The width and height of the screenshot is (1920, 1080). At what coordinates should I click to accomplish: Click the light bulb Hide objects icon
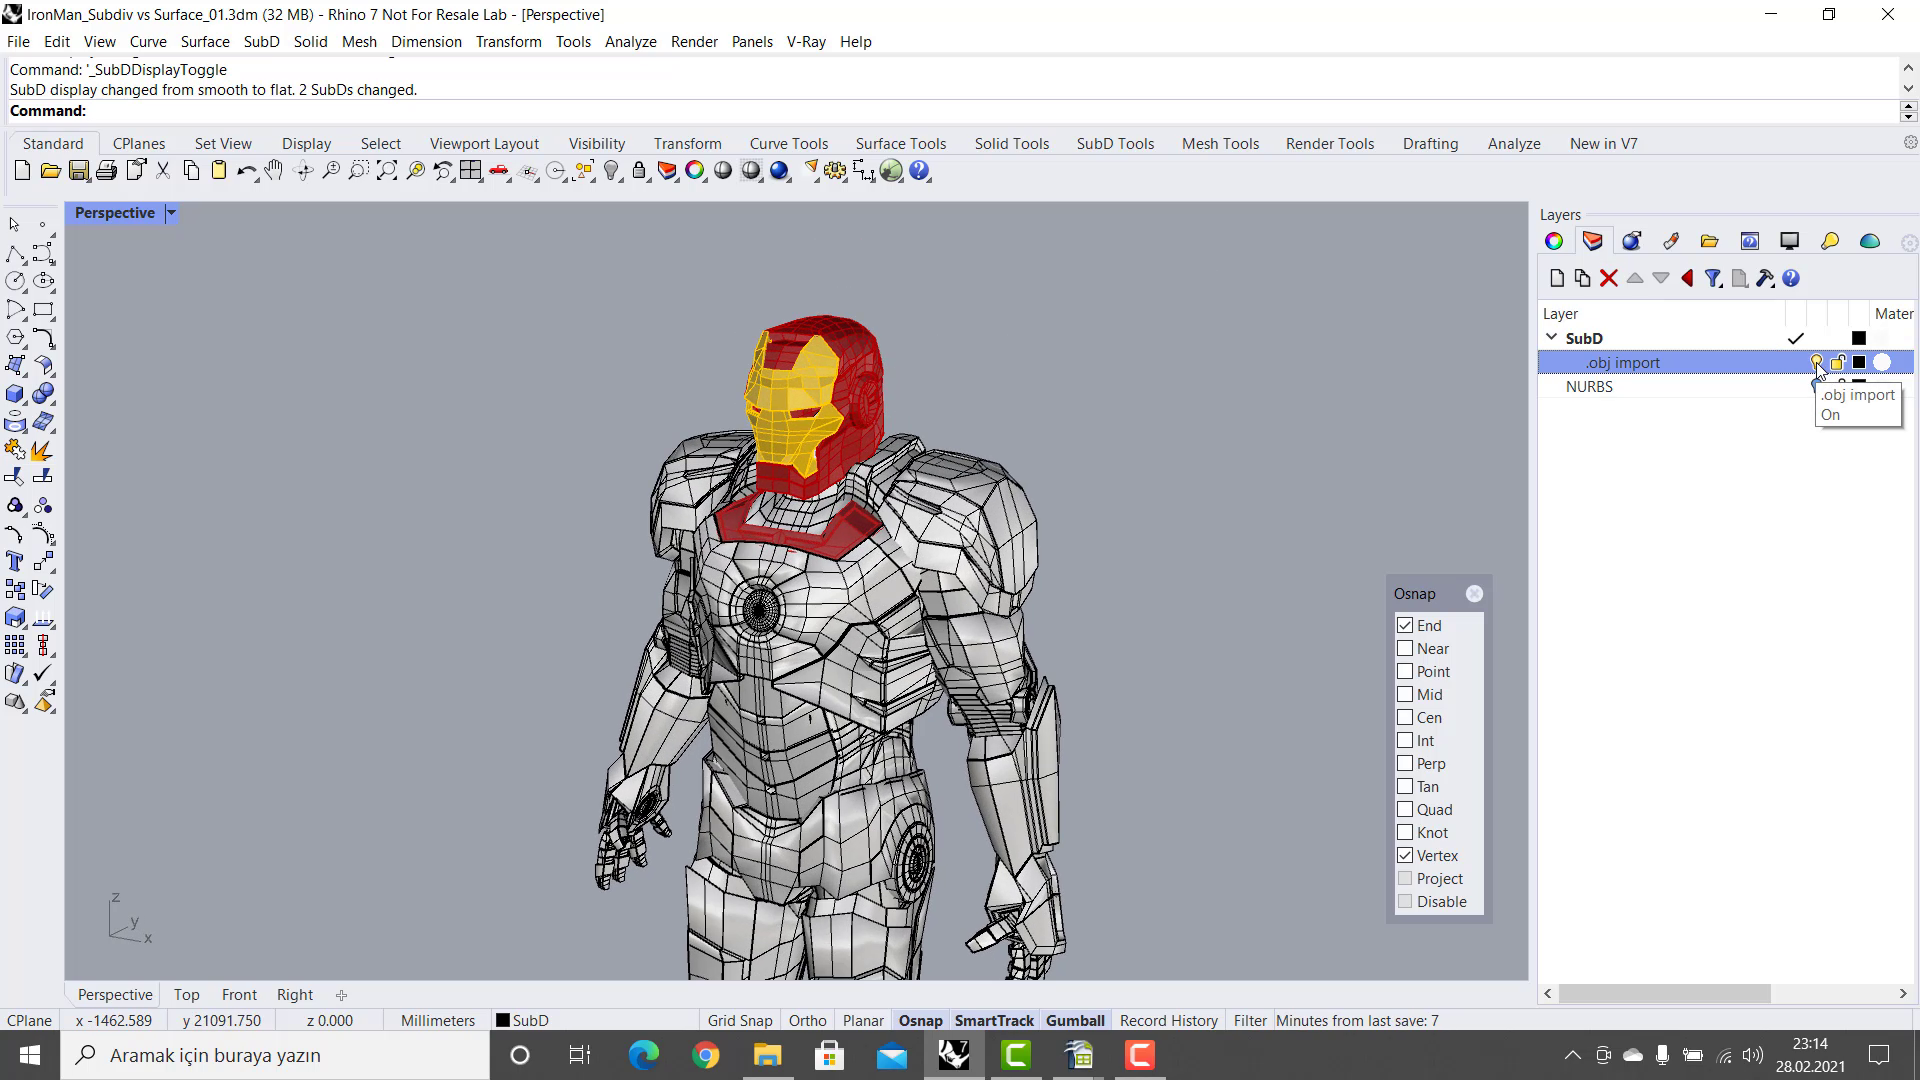point(612,171)
